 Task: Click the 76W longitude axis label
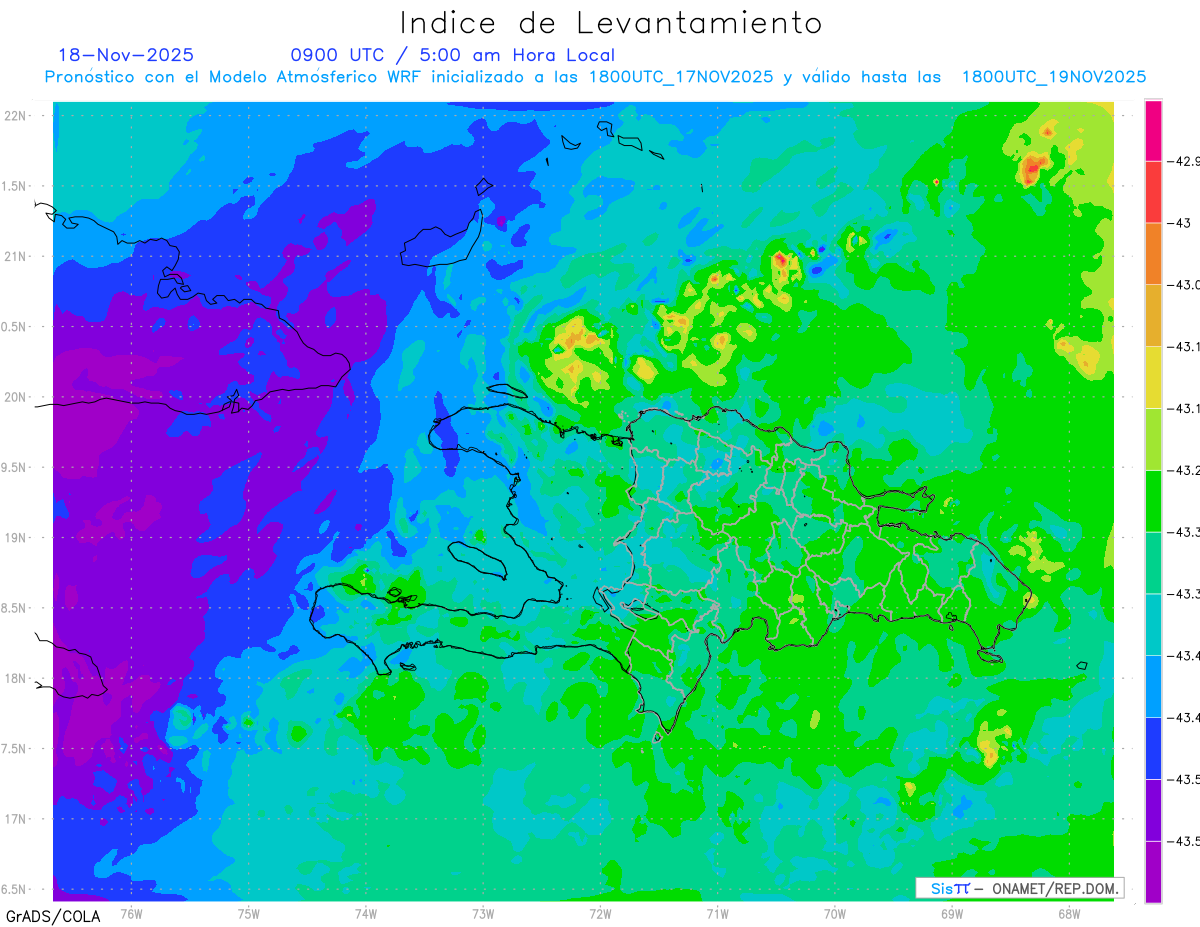131,912
